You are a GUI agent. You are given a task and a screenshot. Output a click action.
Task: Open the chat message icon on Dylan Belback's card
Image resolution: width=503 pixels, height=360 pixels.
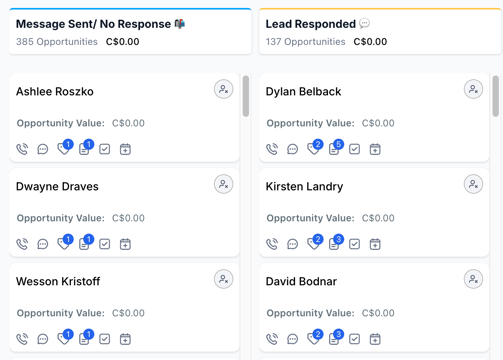(292, 149)
